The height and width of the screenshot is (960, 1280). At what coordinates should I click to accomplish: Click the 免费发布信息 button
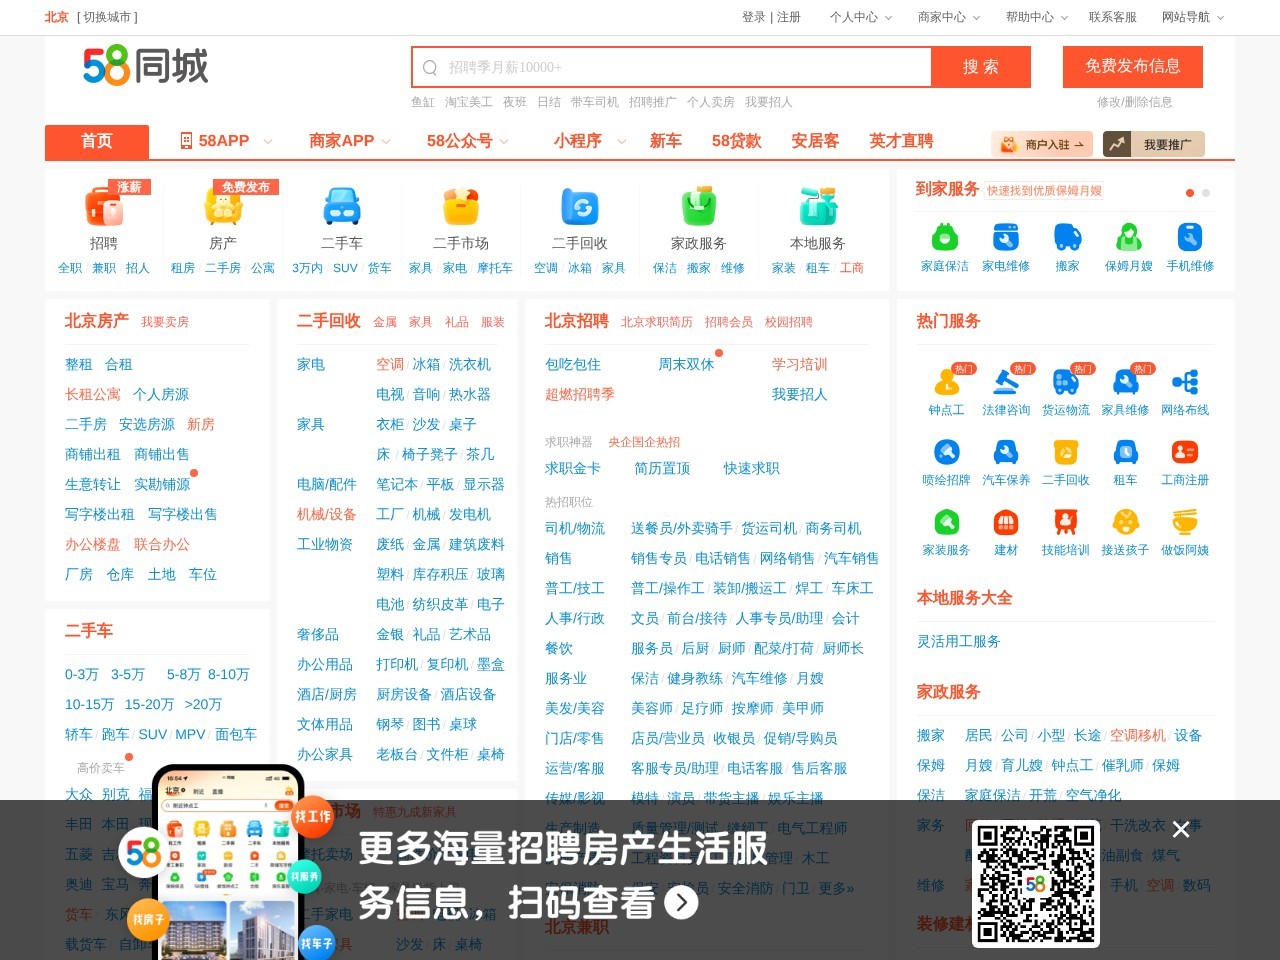pyautogui.click(x=1132, y=67)
